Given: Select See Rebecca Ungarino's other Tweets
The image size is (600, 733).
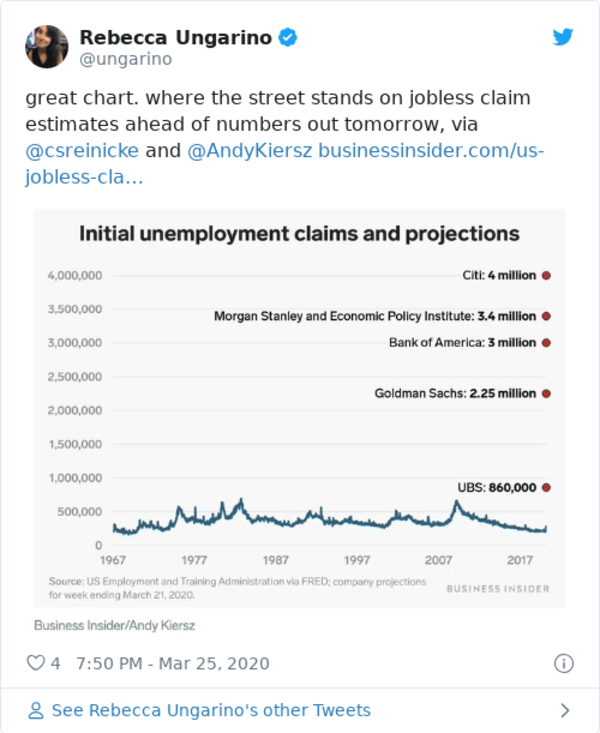Looking at the screenshot, I should (x=211, y=710).
